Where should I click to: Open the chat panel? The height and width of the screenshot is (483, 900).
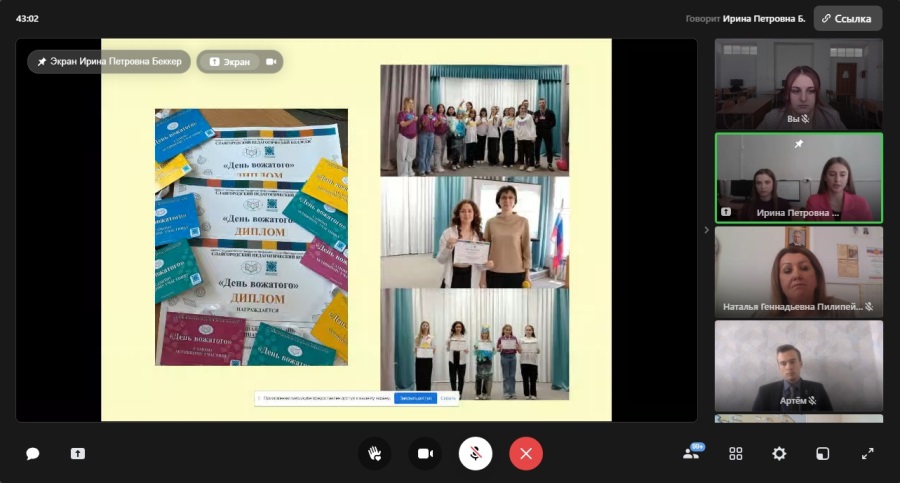pos(32,453)
